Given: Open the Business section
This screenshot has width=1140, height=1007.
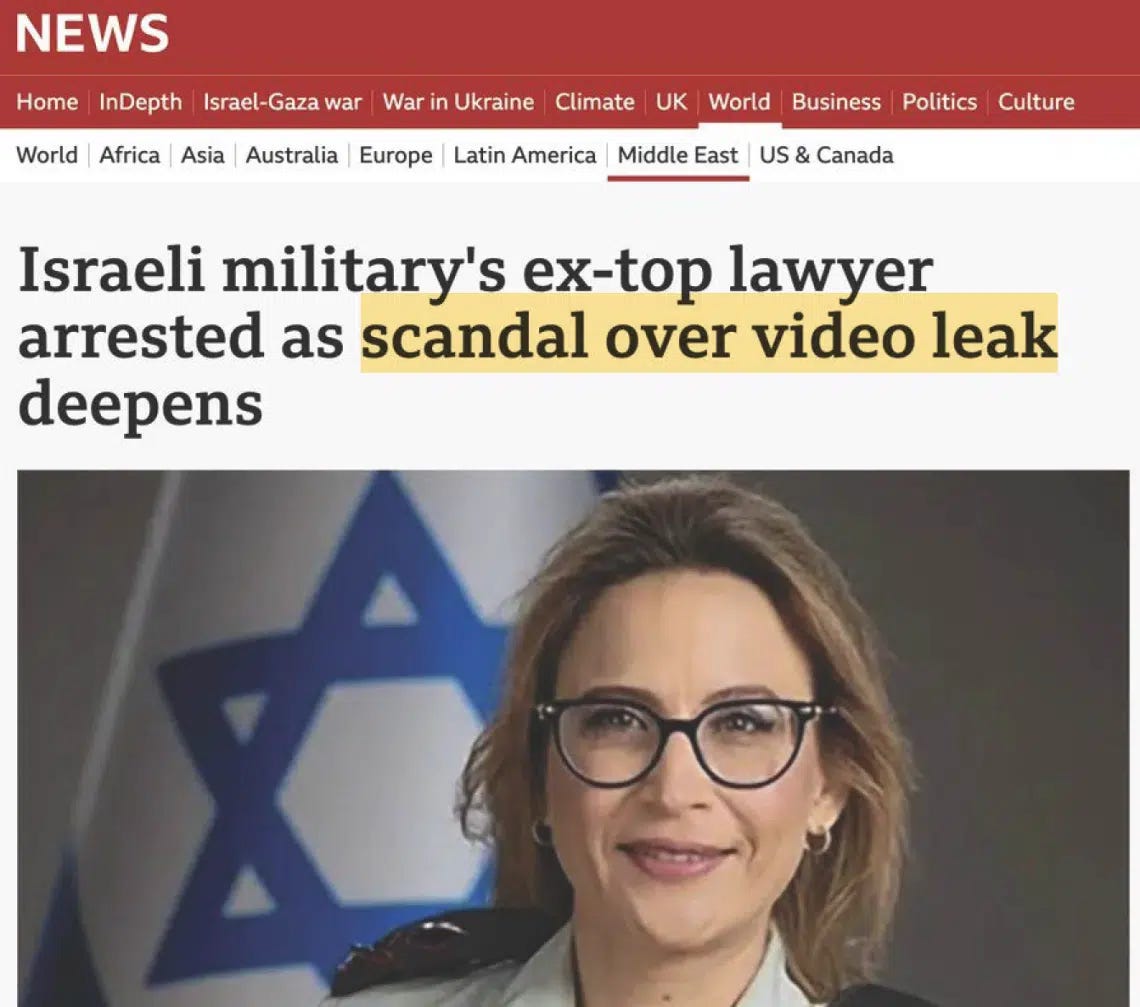Looking at the screenshot, I should [x=836, y=102].
